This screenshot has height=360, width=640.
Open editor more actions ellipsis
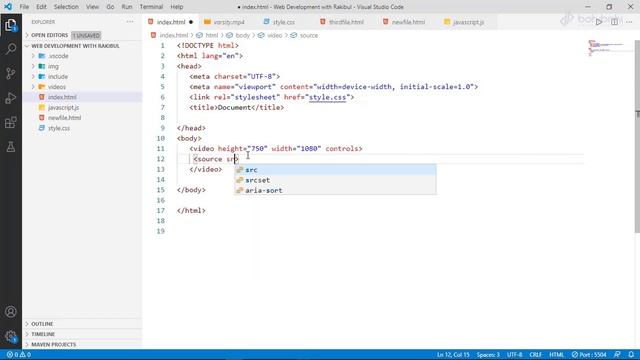click(629, 22)
